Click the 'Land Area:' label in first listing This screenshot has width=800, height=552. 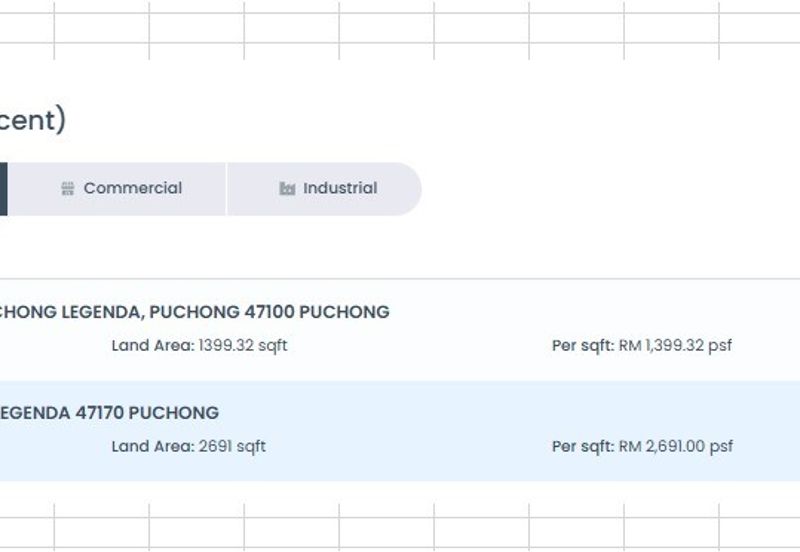[152, 346]
